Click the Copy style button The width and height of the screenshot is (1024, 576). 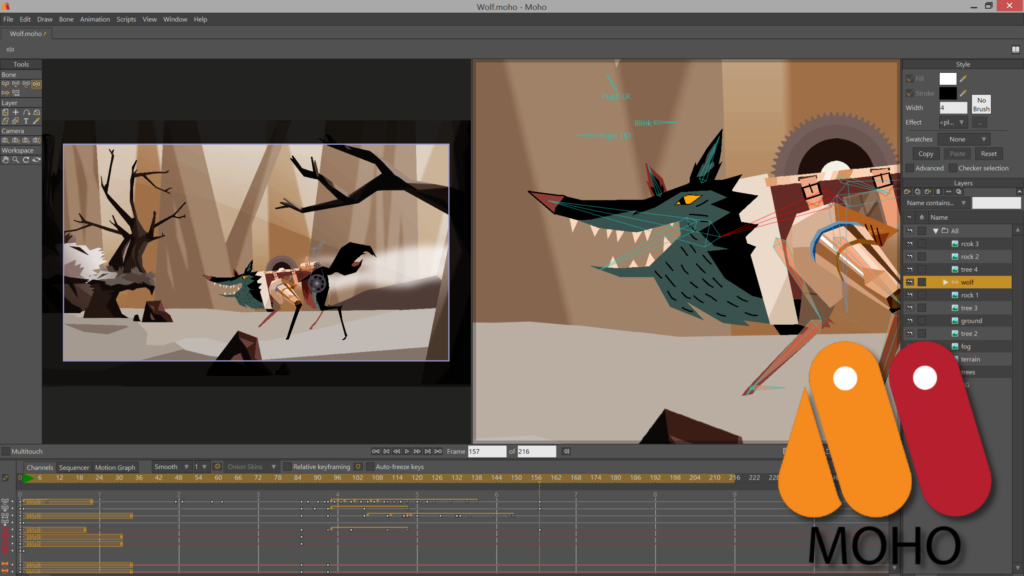pyautogui.click(x=926, y=154)
